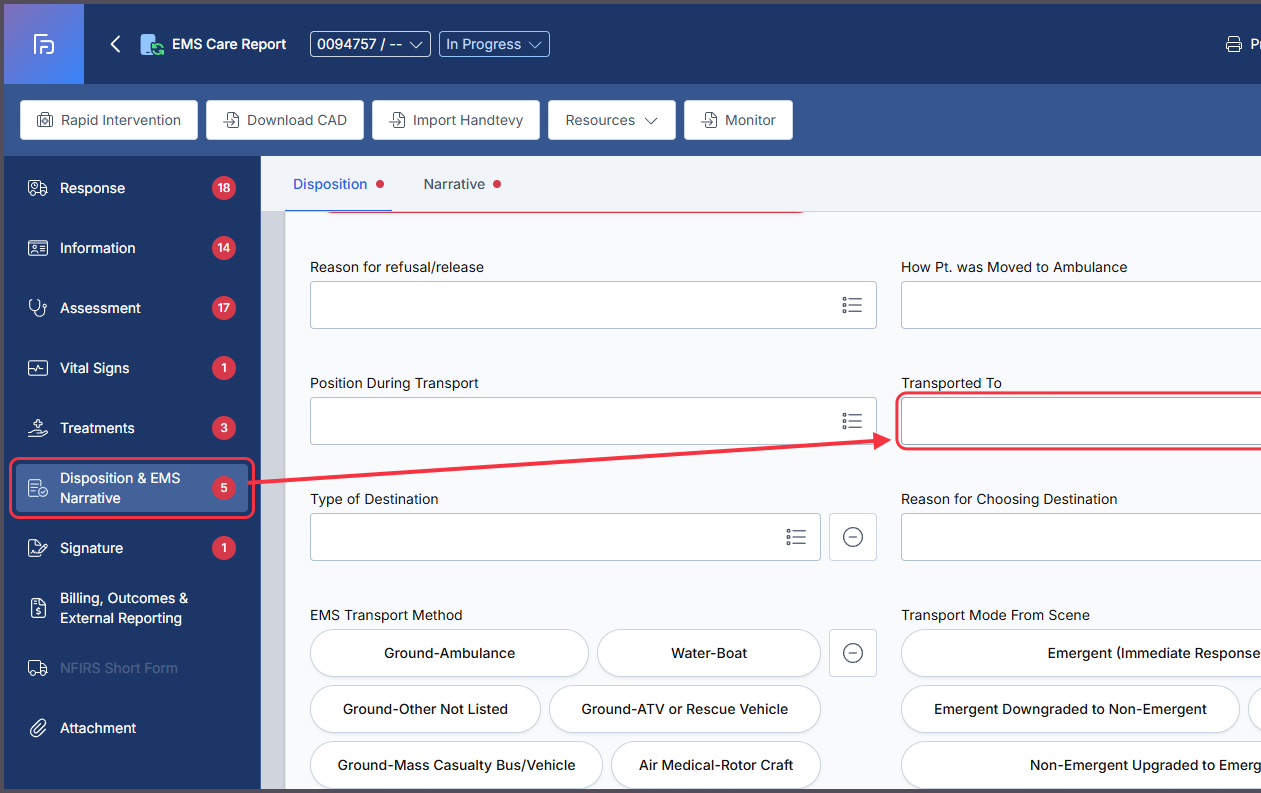The image size is (1261, 793).
Task: Open the Attachment section label
Action: click(98, 728)
